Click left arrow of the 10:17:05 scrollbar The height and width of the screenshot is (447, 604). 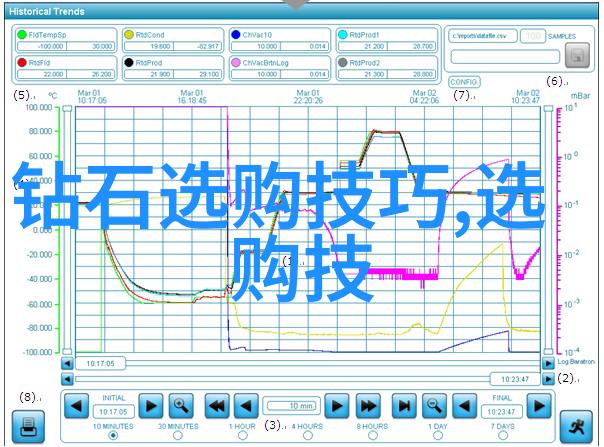point(67,363)
